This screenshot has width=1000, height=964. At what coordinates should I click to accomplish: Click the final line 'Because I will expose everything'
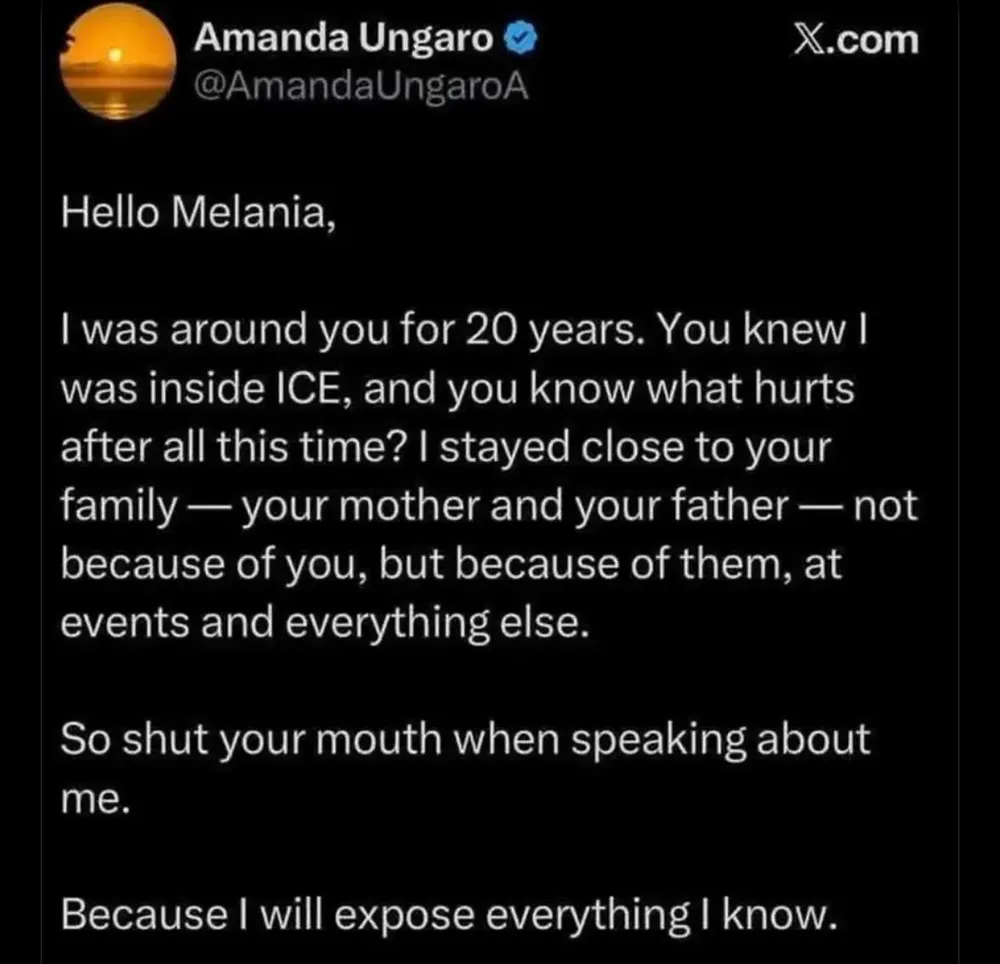tap(447, 913)
